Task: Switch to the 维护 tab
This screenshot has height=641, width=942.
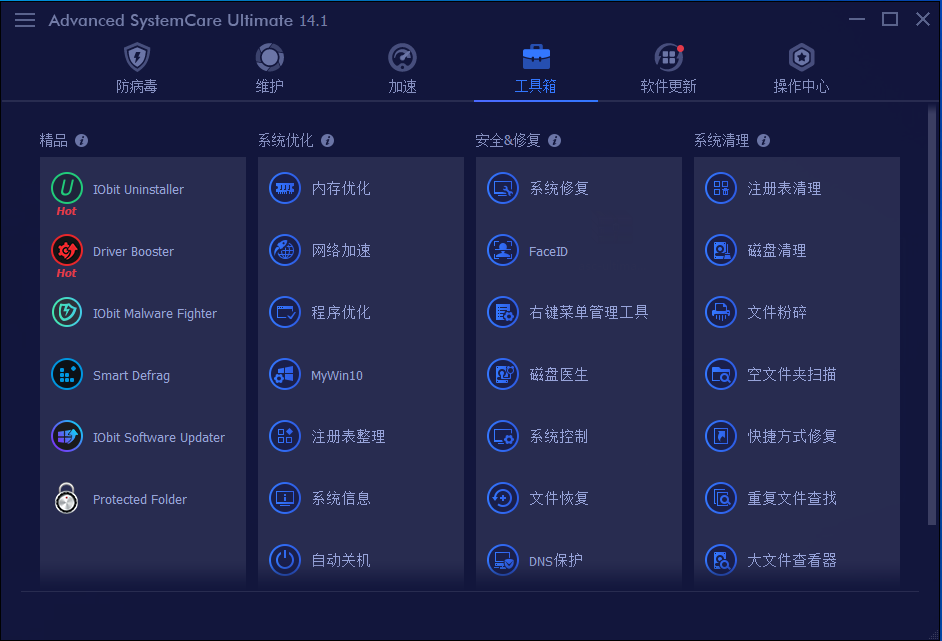Action: pos(270,69)
